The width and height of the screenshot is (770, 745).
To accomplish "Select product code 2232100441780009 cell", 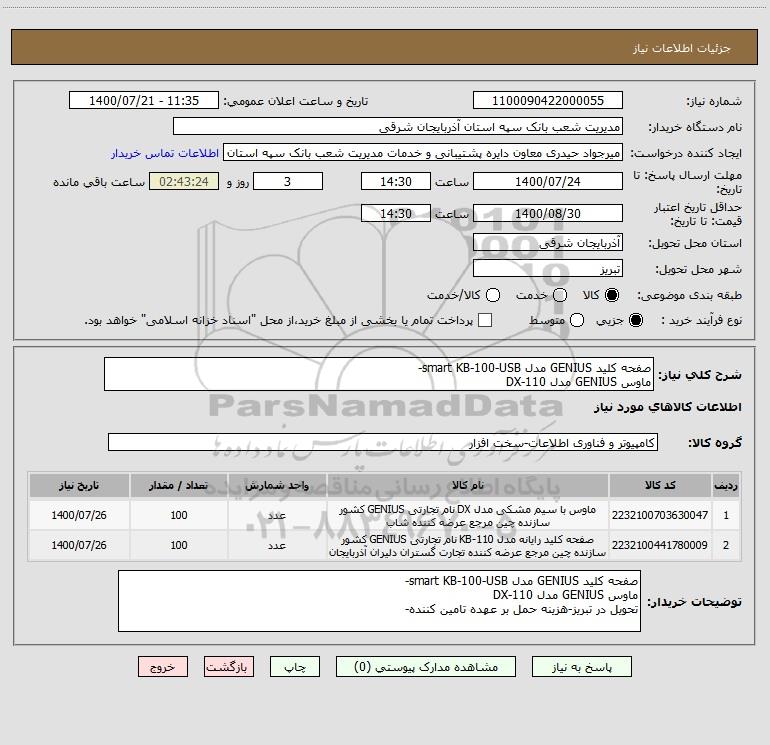I will coord(660,545).
